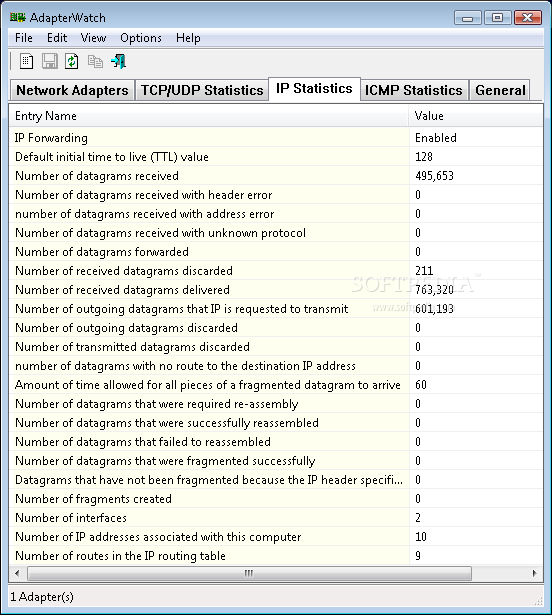552x615 pixels.
Task: Select datagrams successfully reassembled row
Action: (x=276, y=423)
